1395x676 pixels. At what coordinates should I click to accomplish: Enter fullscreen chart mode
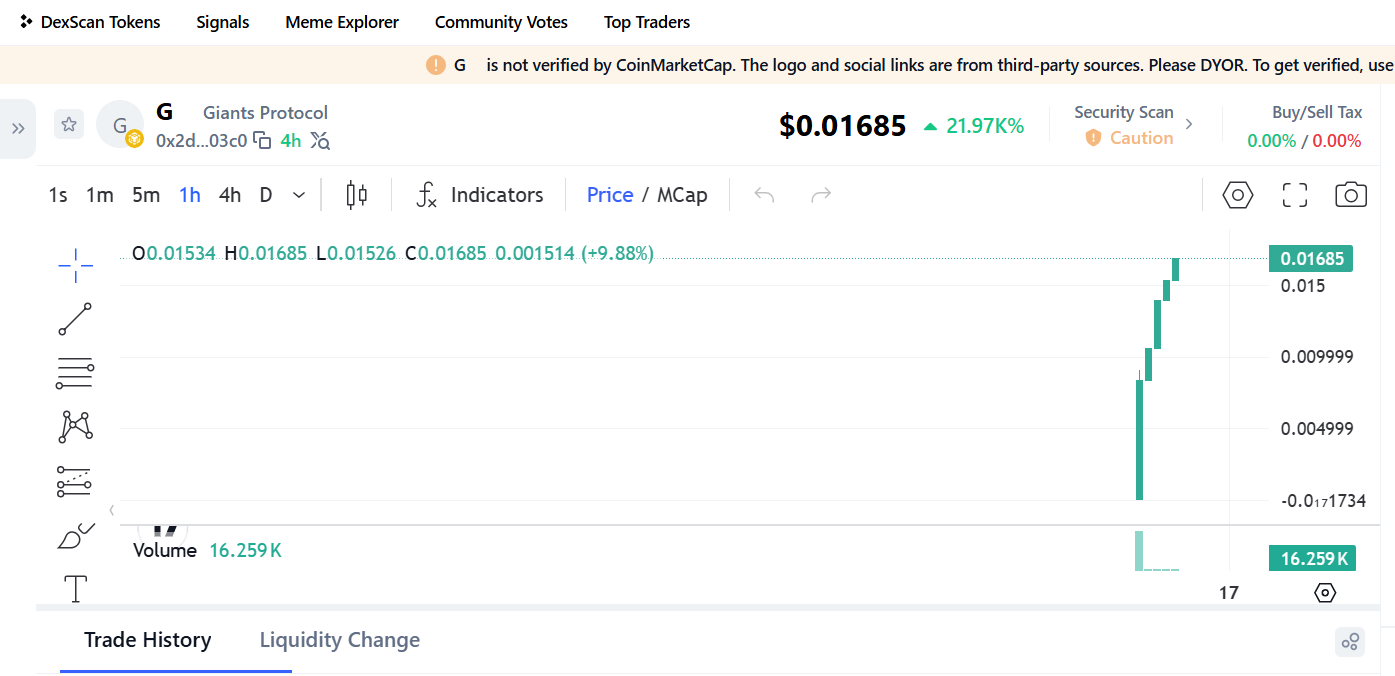(x=1295, y=195)
